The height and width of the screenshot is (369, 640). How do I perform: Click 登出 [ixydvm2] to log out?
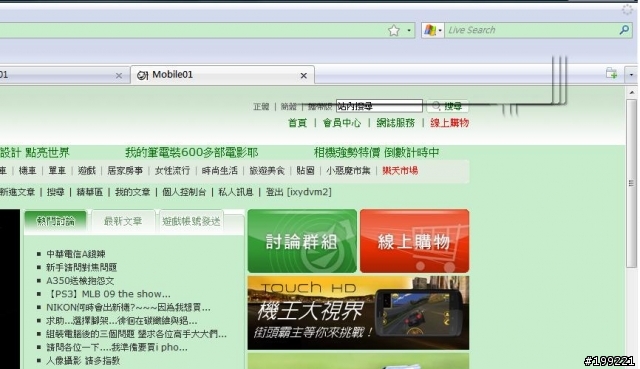298,192
